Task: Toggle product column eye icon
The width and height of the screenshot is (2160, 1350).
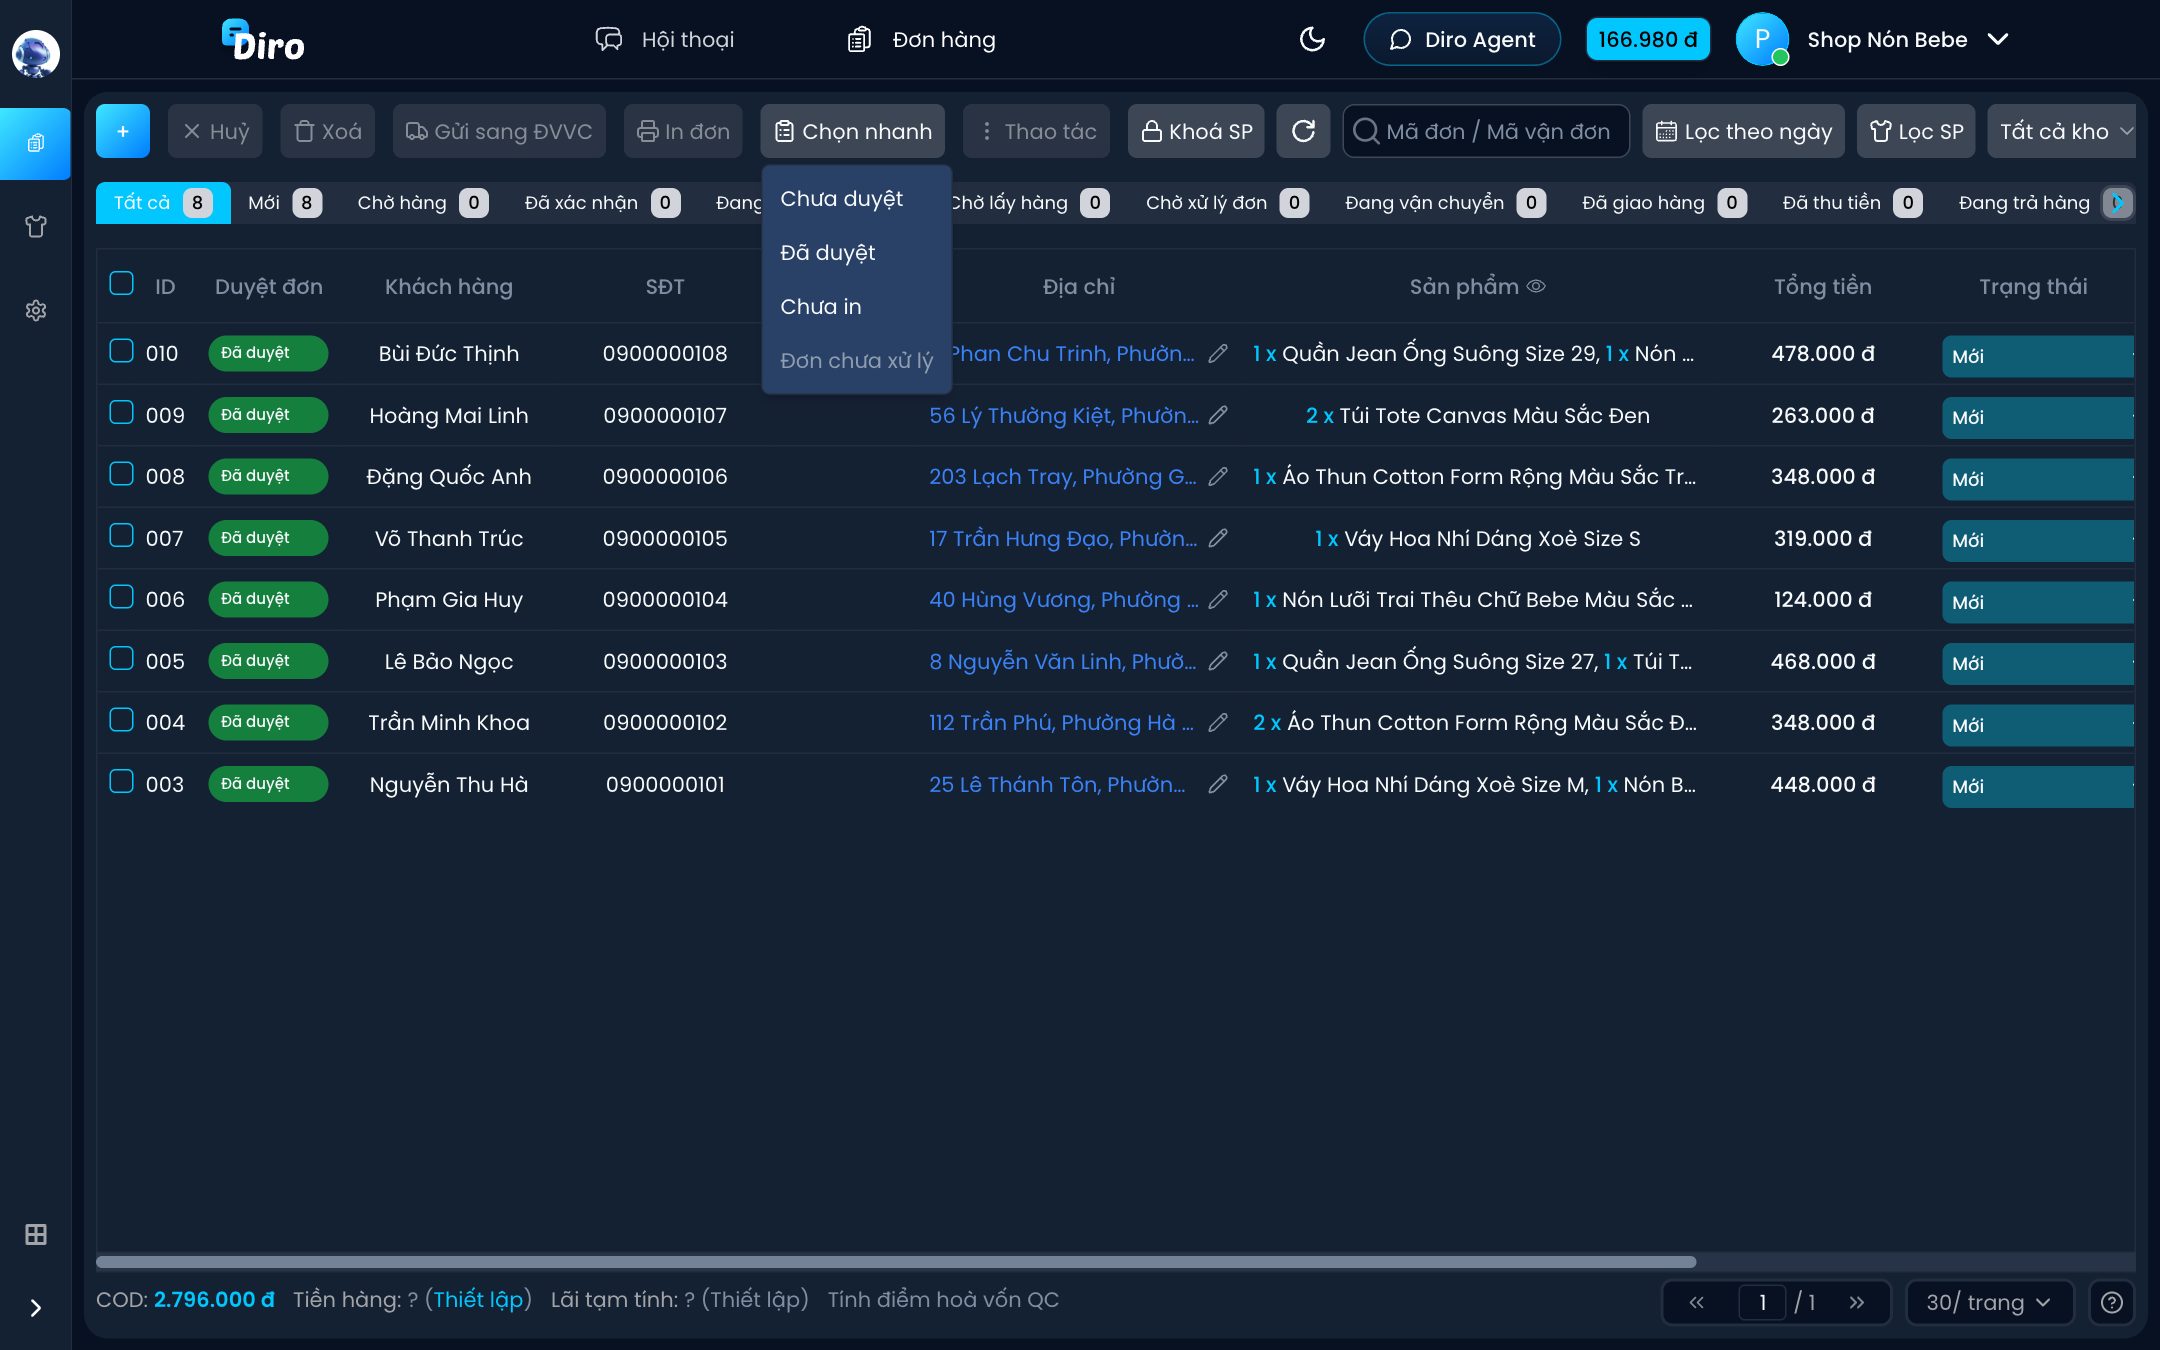Action: tap(1537, 286)
